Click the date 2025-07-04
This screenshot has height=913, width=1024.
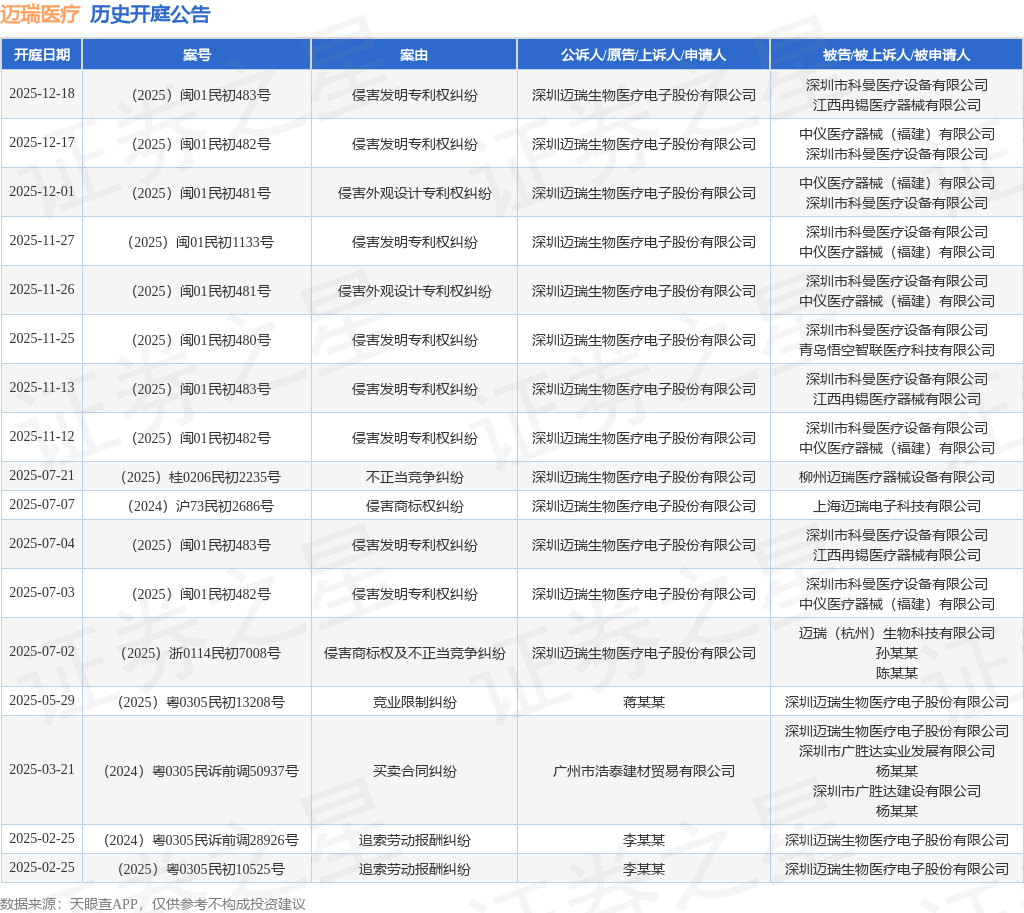click(42, 543)
